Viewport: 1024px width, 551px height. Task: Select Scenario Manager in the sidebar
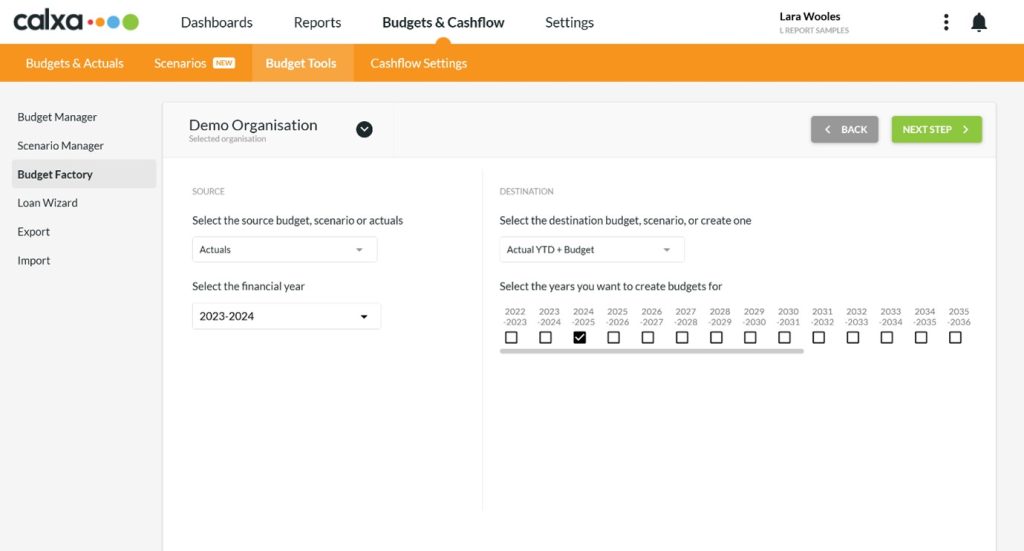[60, 146]
